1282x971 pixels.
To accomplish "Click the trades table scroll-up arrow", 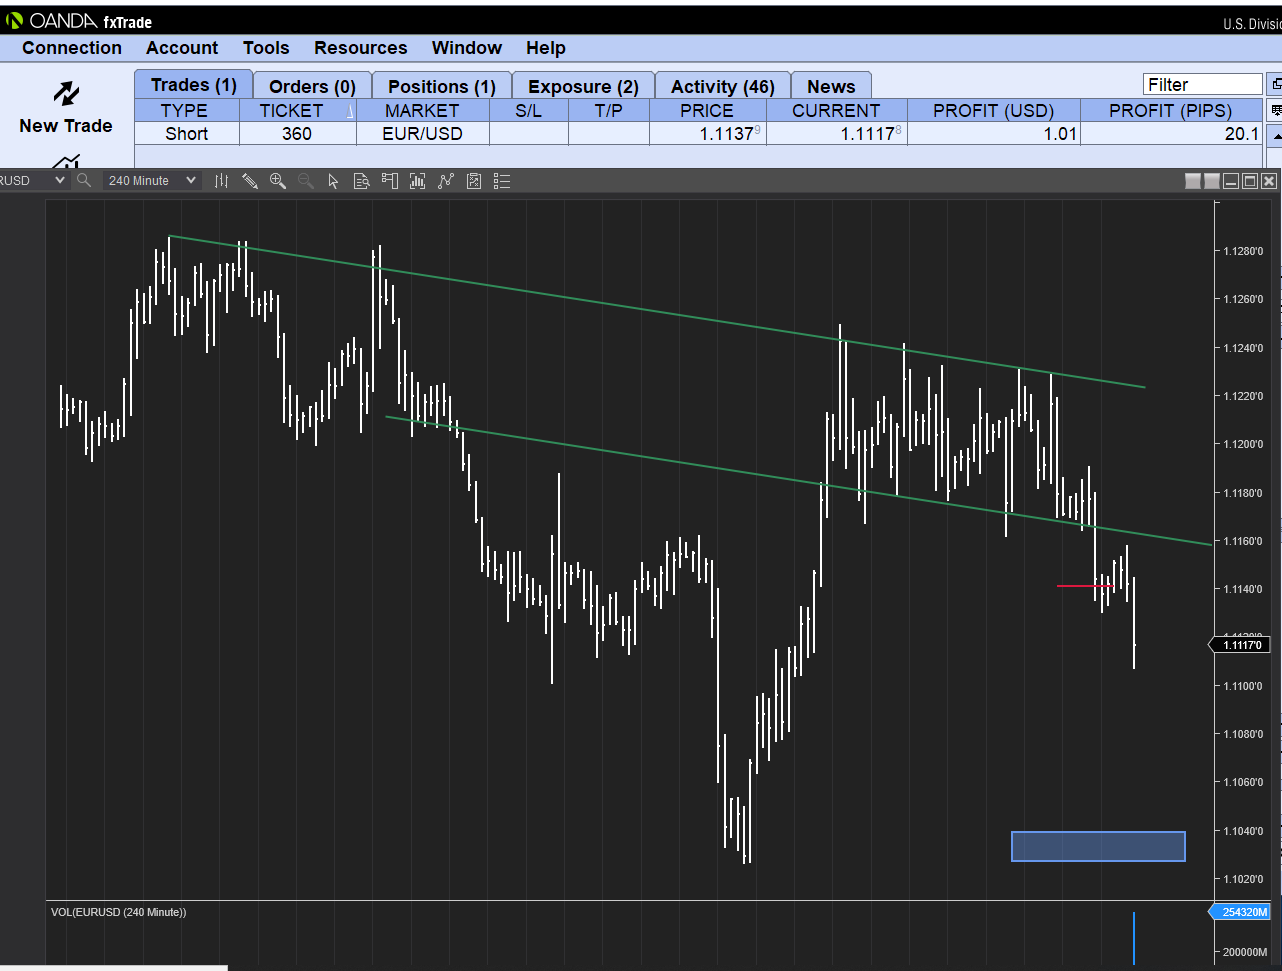I will [x=1275, y=134].
